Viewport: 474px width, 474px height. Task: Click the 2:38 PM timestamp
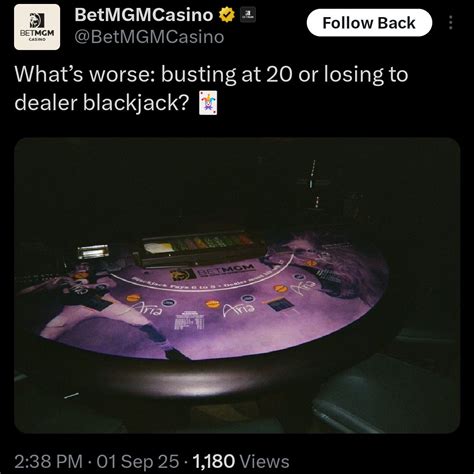tap(48, 462)
